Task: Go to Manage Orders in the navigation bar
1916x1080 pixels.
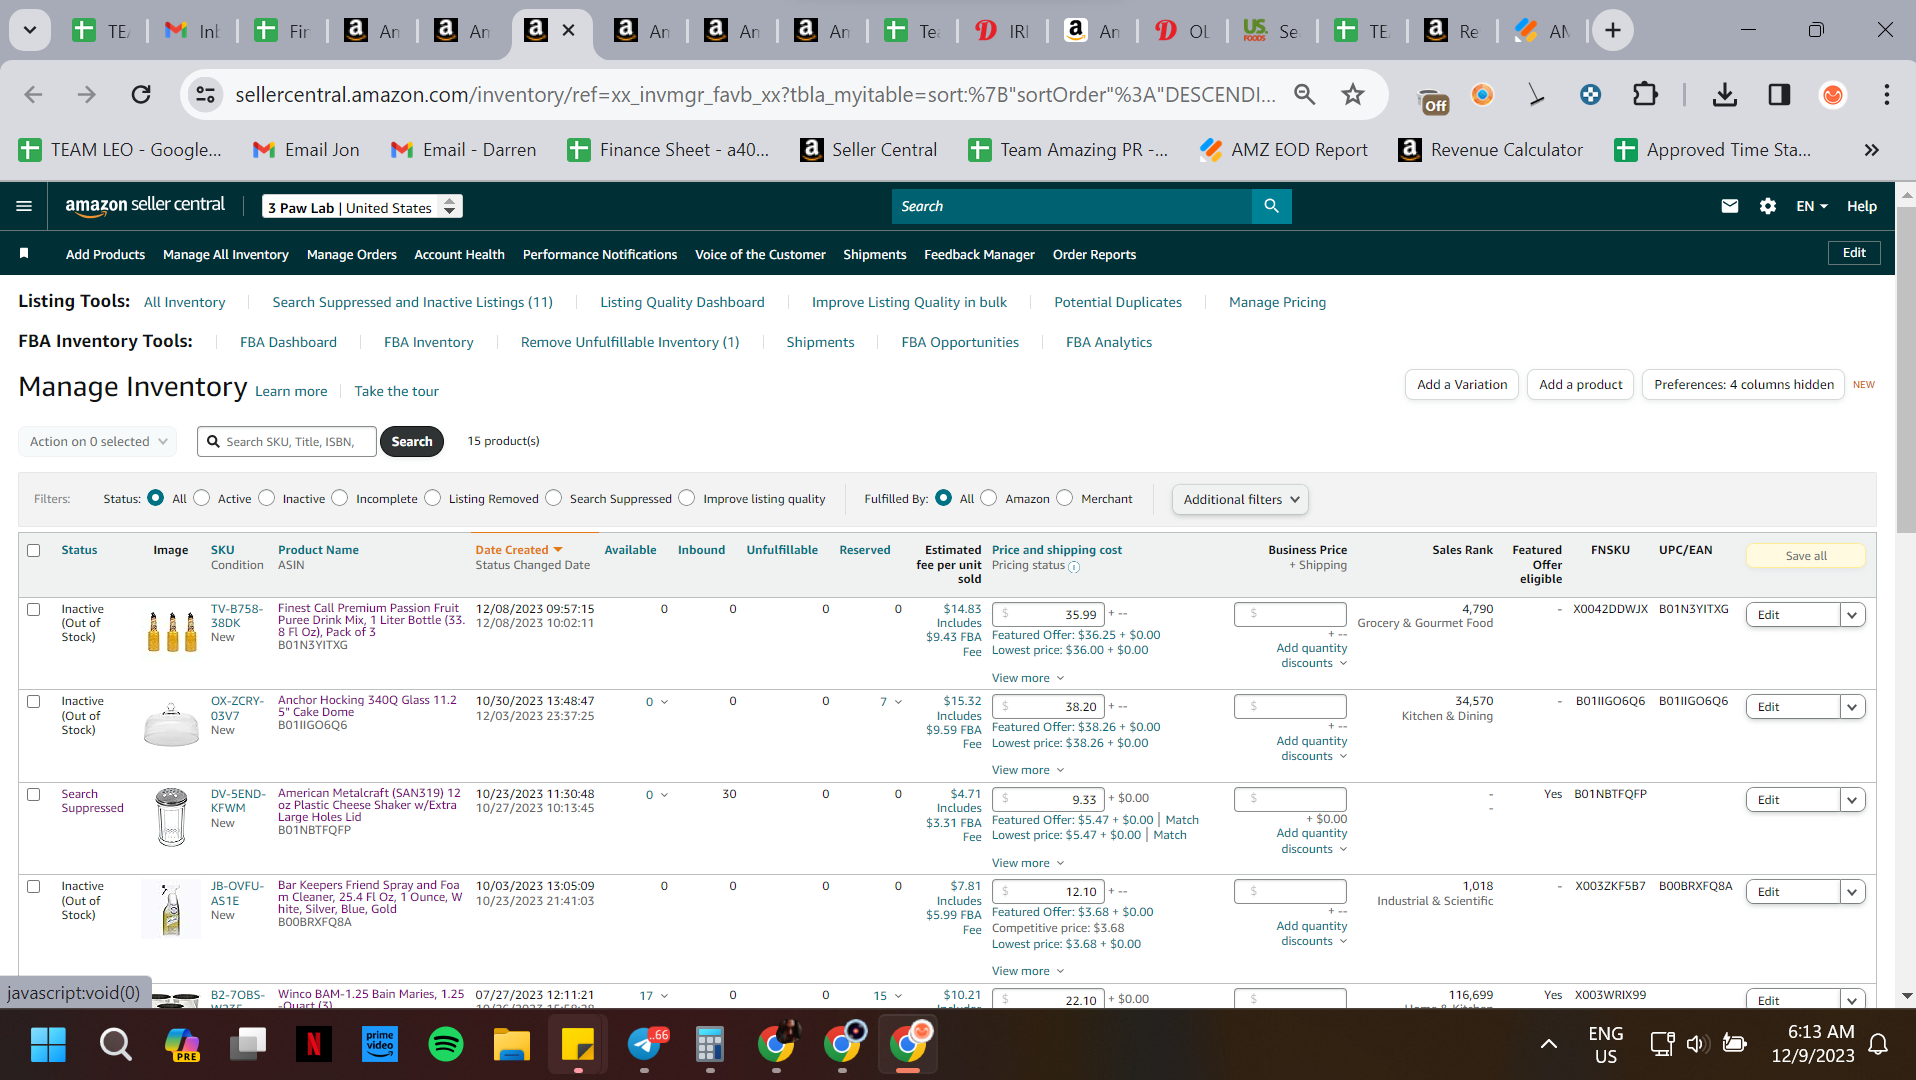Action: coord(352,254)
